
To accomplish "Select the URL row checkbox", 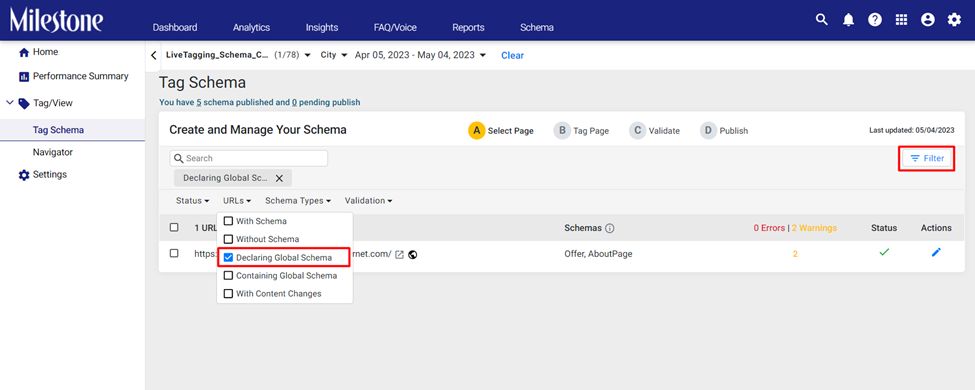I will [174, 253].
